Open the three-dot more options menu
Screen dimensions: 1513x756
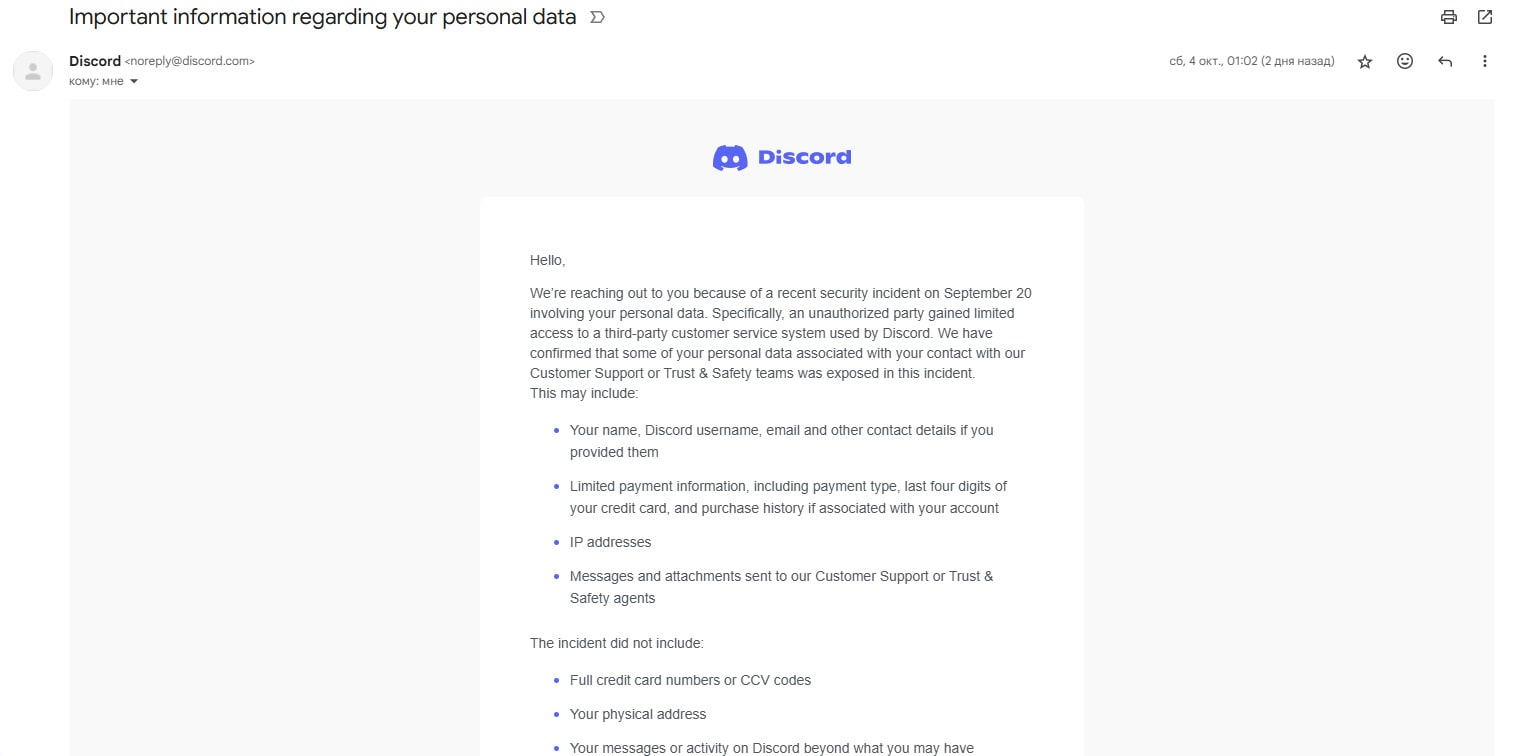pos(1485,61)
